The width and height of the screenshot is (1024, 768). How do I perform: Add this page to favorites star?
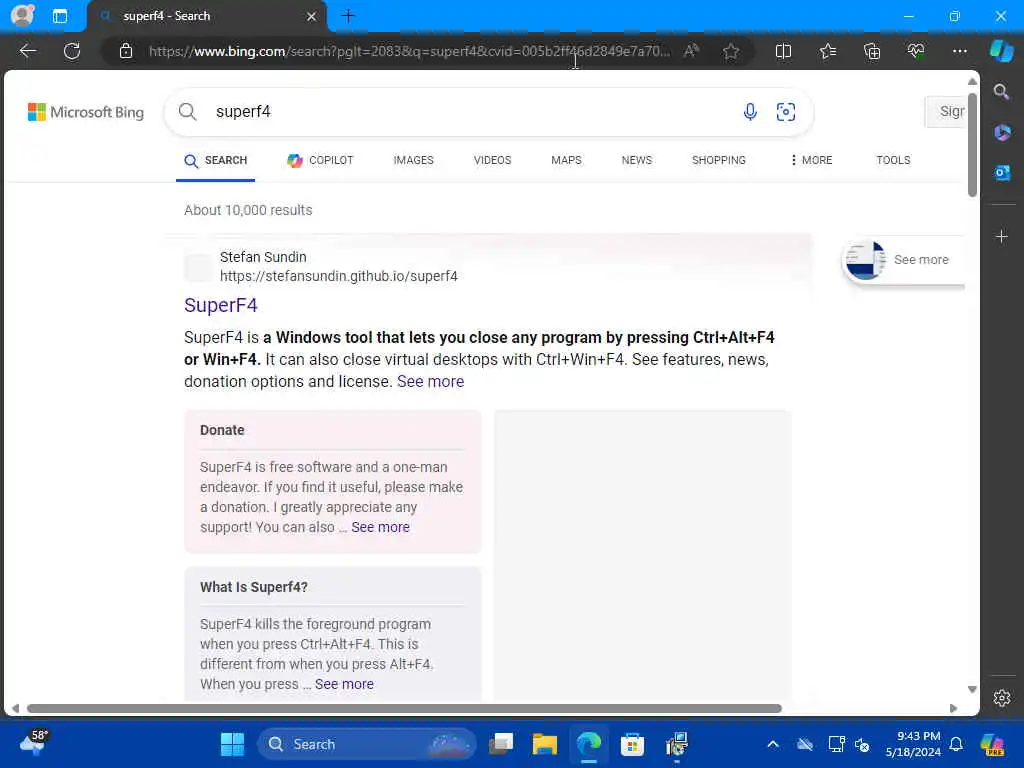coord(731,51)
